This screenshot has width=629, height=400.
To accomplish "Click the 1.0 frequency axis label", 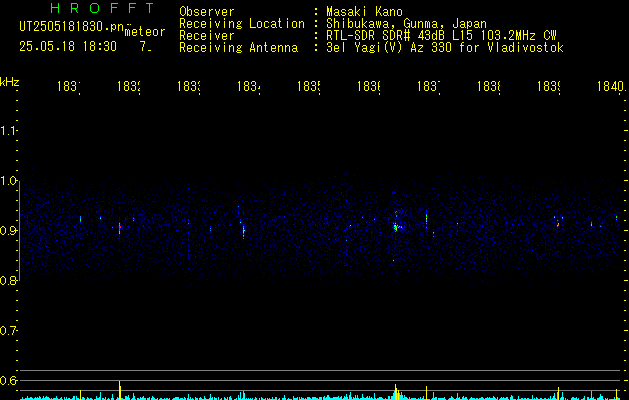I will [8, 181].
